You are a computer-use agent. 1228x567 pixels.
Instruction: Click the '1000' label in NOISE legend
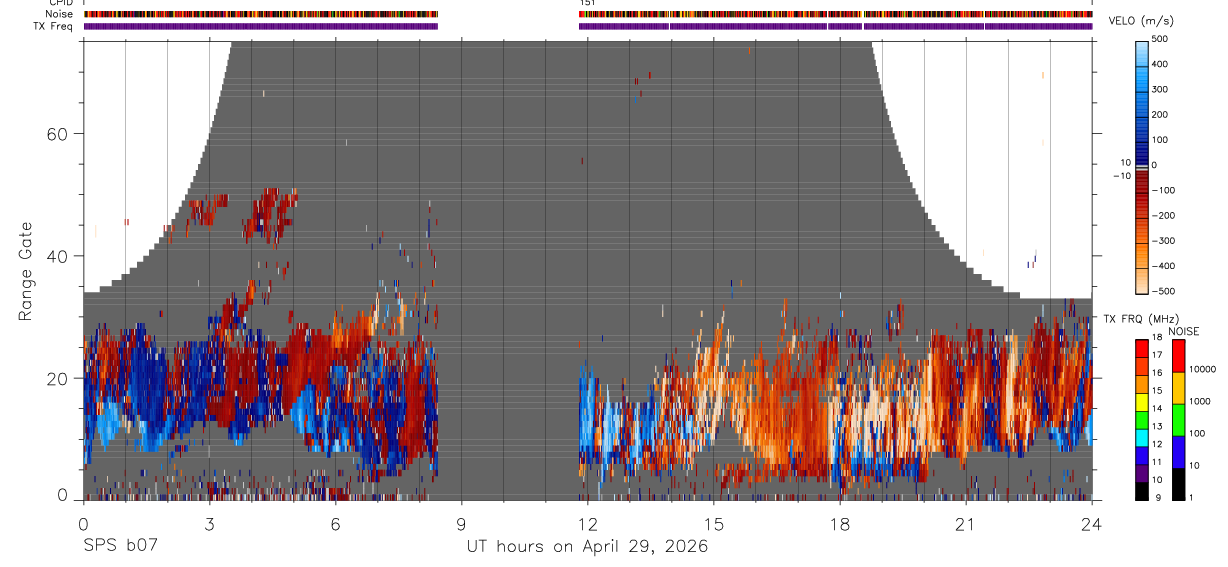tap(1200, 401)
